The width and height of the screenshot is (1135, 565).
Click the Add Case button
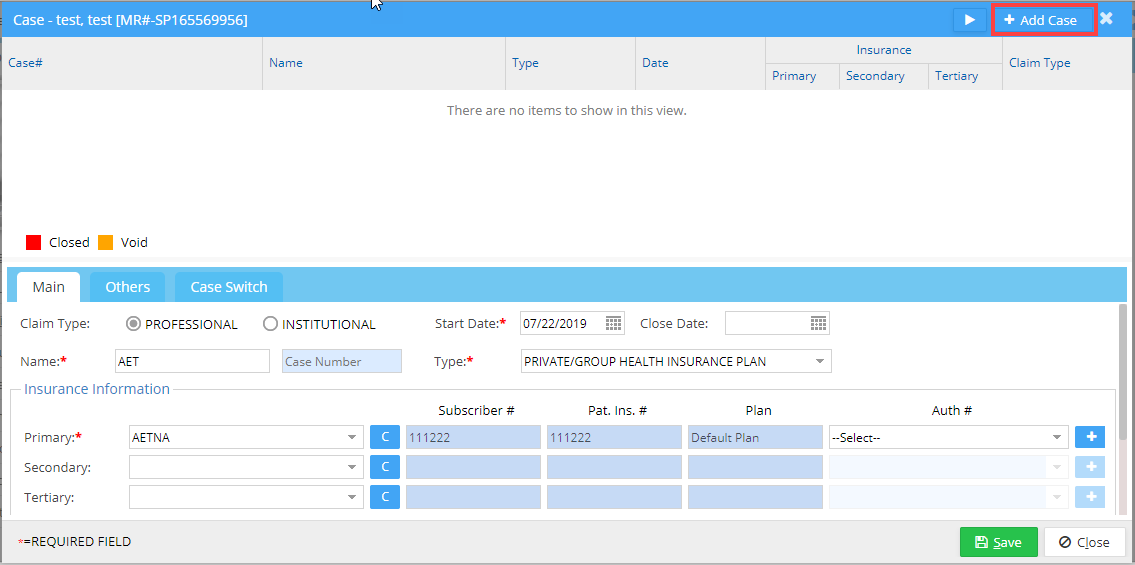click(1043, 20)
